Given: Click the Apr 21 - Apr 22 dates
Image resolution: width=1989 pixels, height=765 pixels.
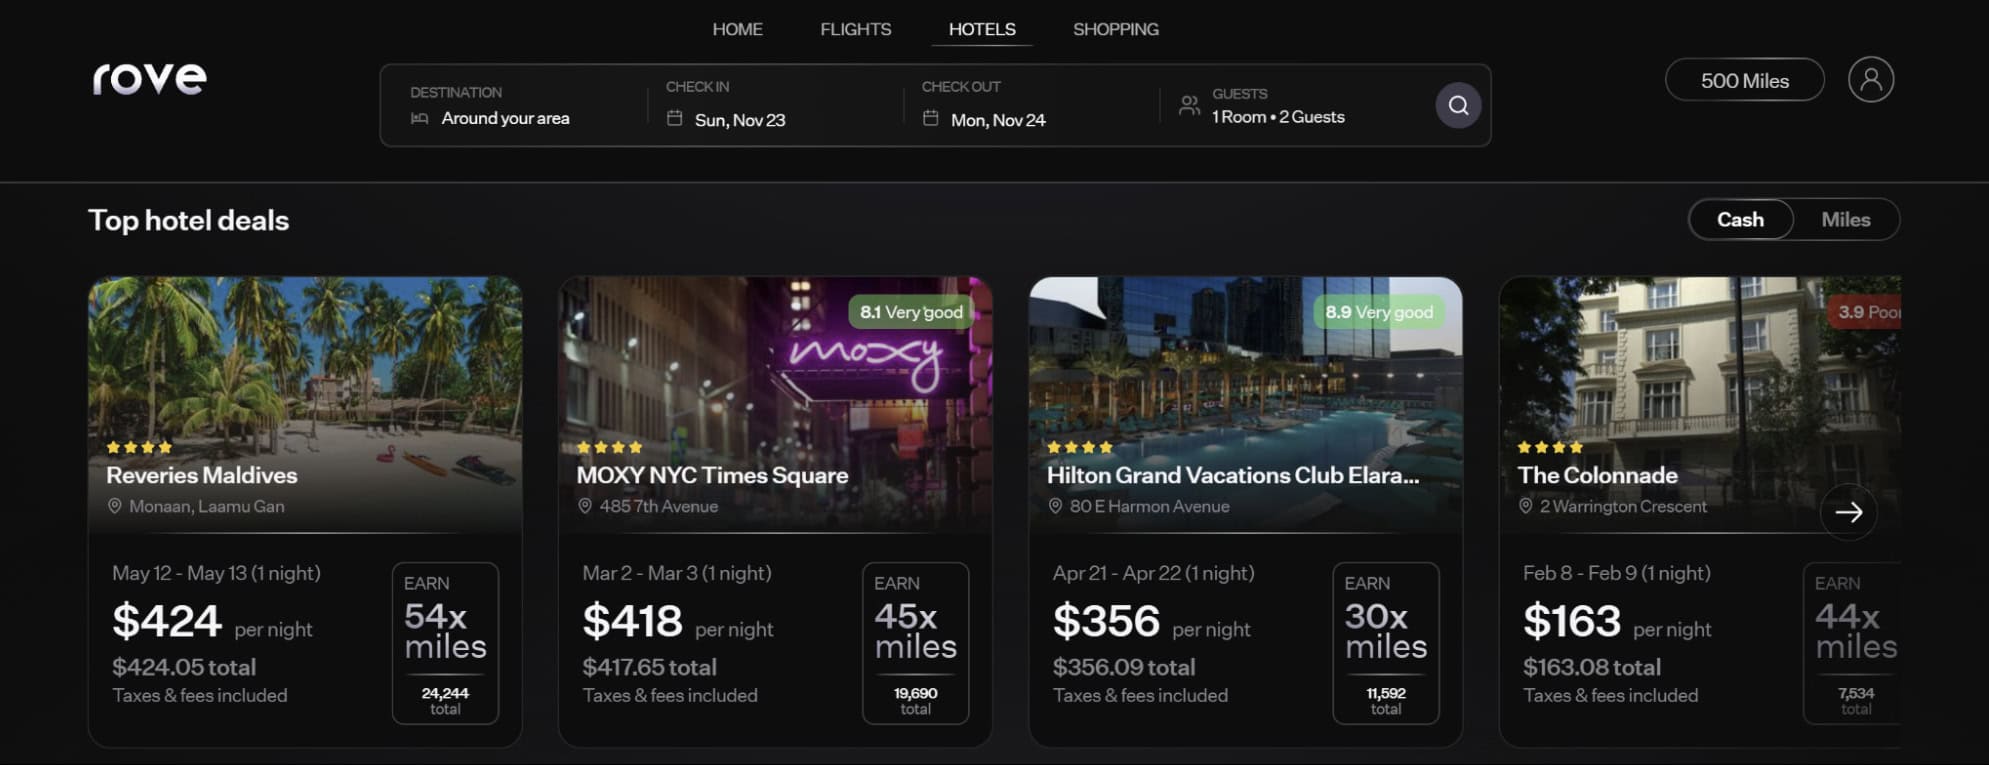Looking at the screenshot, I should point(1153,573).
